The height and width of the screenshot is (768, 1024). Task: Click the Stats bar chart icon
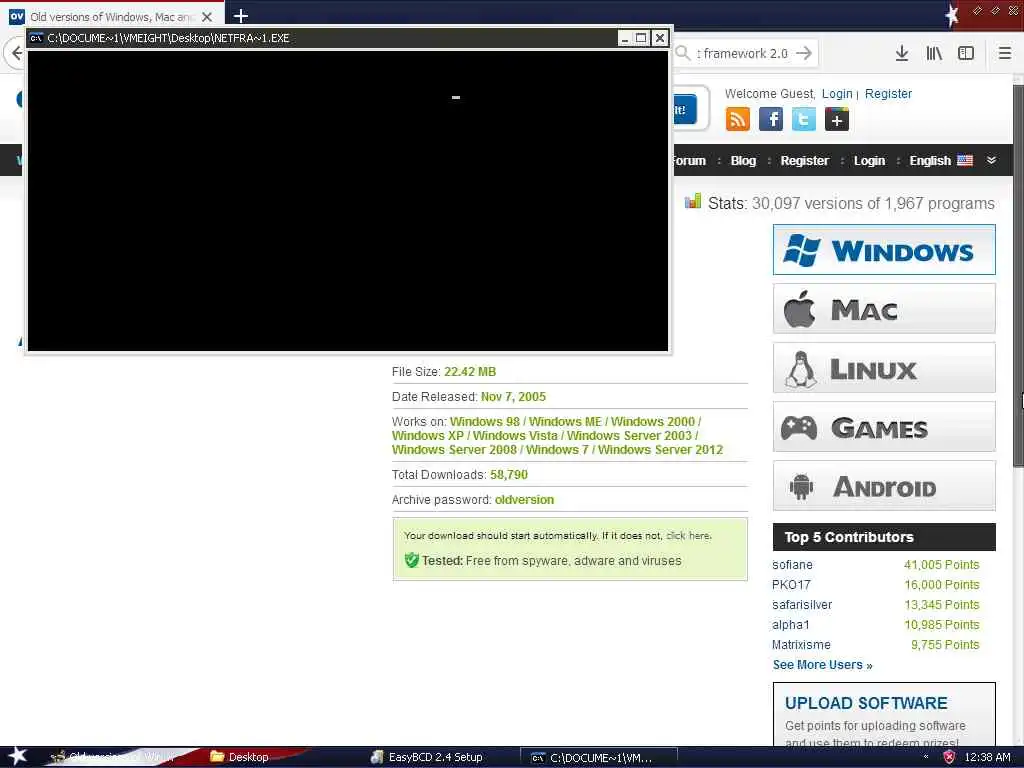tap(692, 201)
